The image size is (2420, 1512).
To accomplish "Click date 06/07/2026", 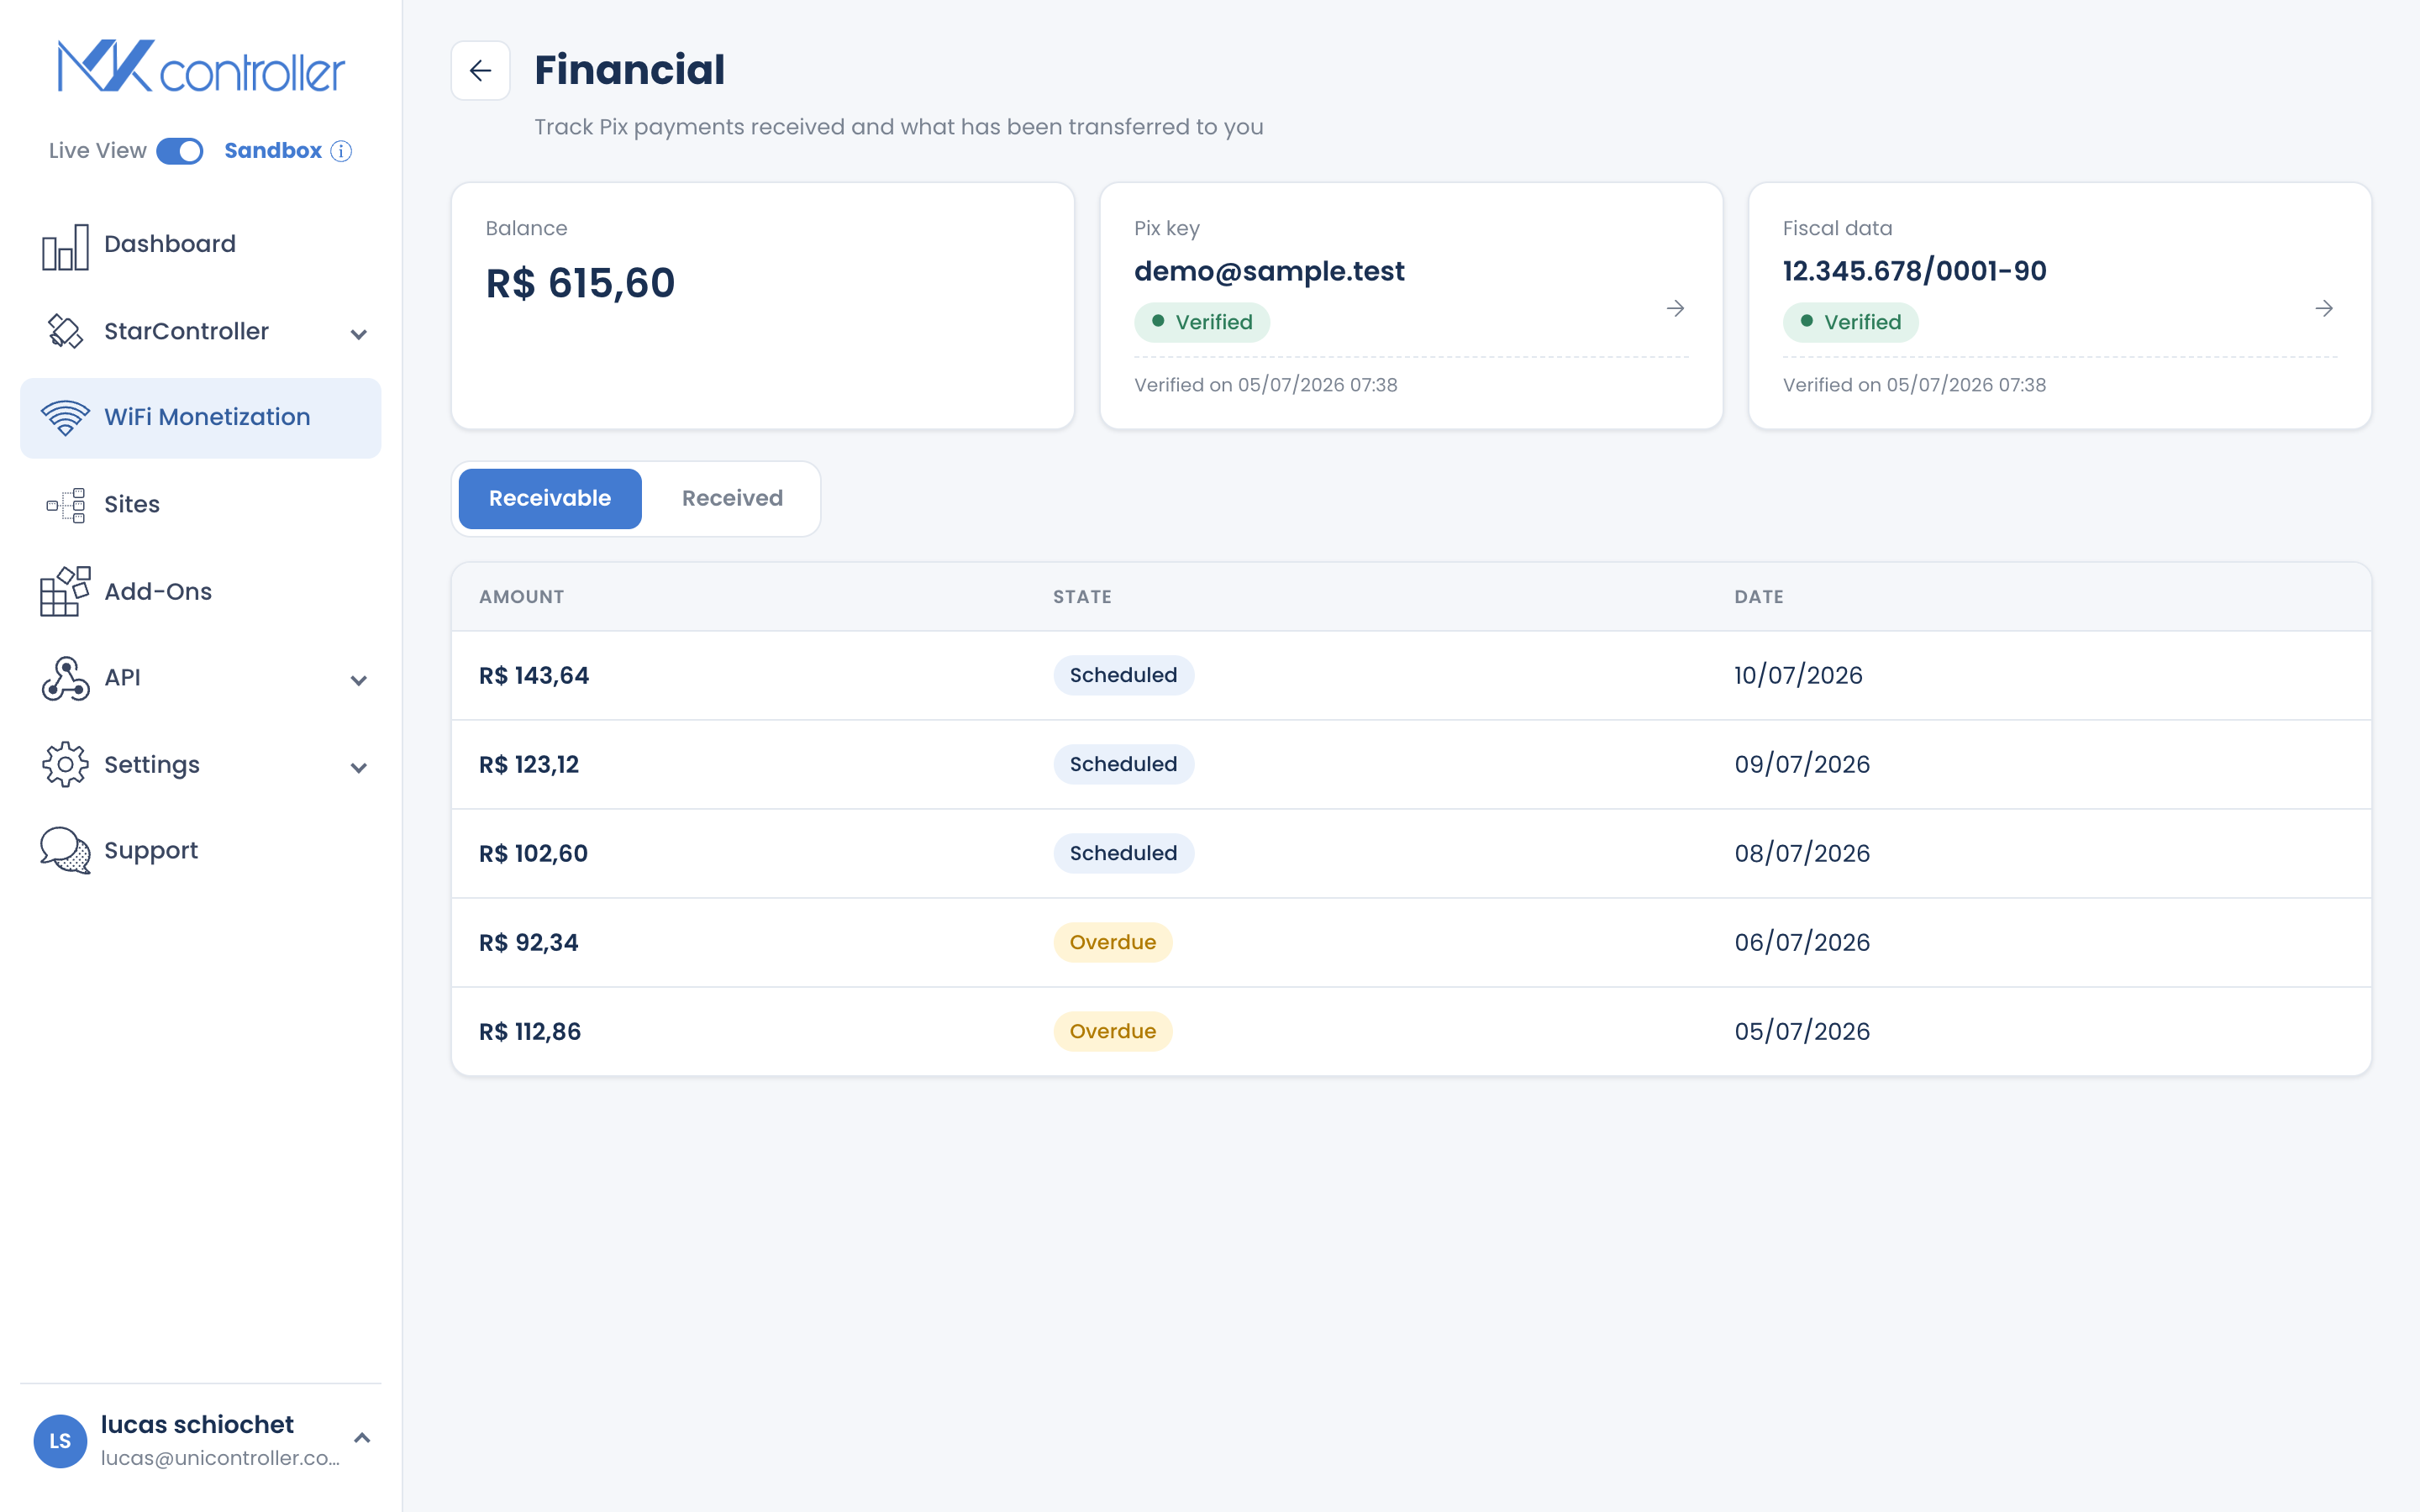I will coord(1802,942).
